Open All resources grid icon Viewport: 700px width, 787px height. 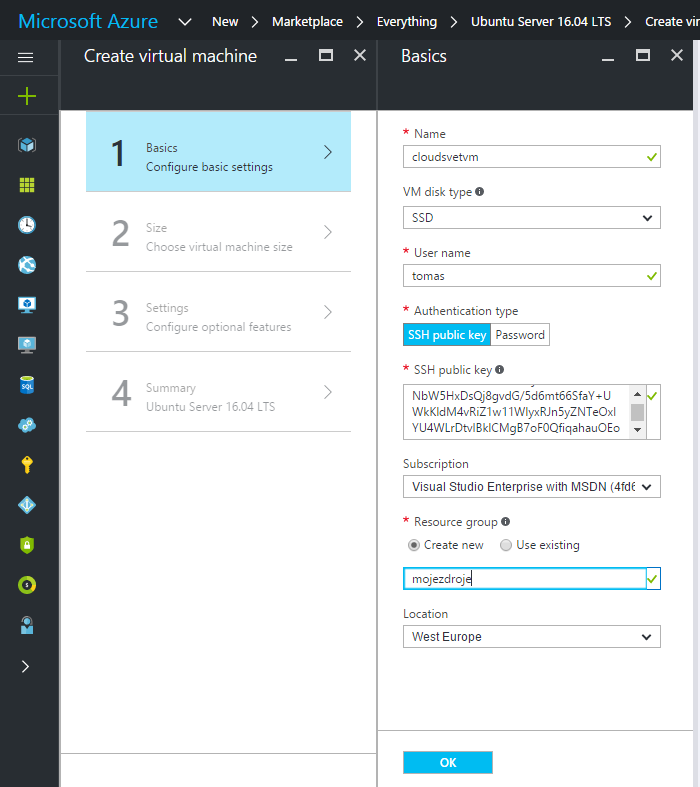tap(27, 185)
